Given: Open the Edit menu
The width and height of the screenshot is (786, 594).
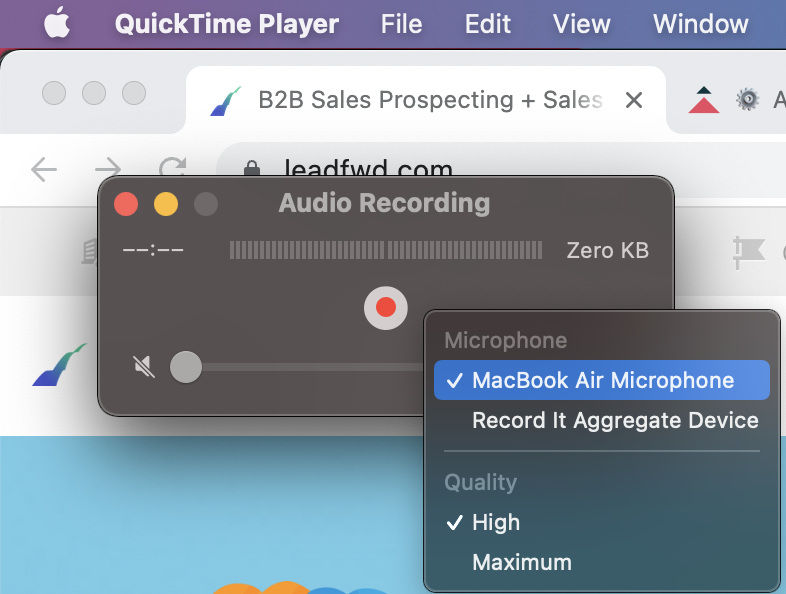Looking at the screenshot, I should tap(487, 24).
